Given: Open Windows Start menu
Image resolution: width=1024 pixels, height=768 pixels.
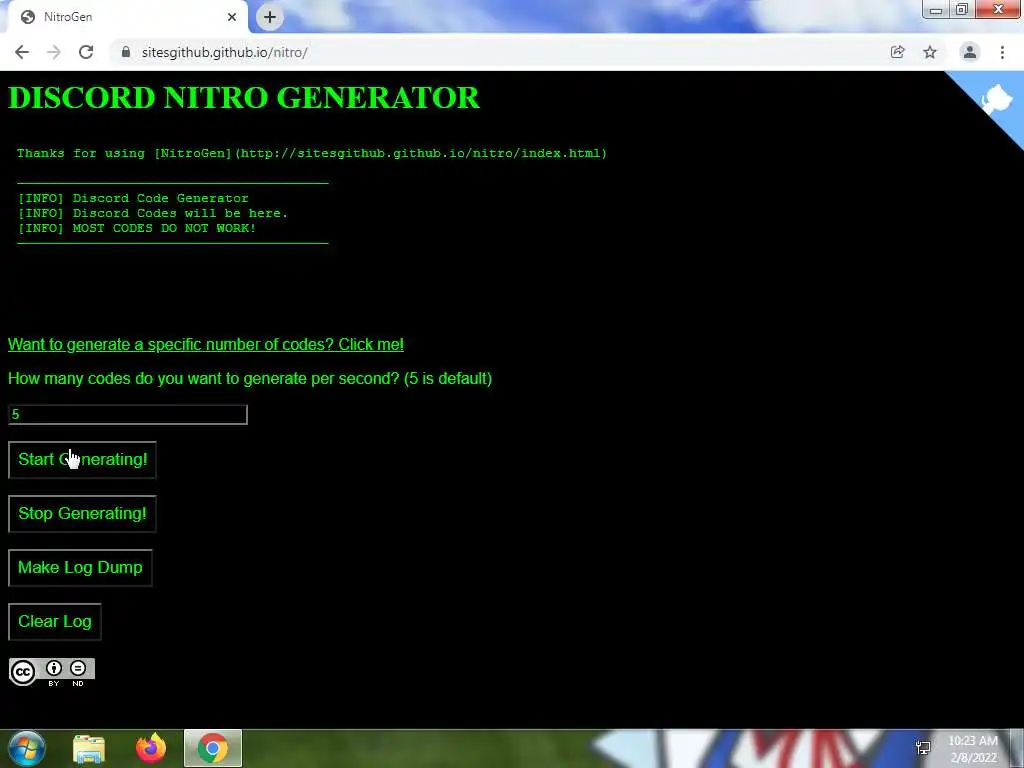Looking at the screenshot, I should pyautogui.click(x=27, y=748).
